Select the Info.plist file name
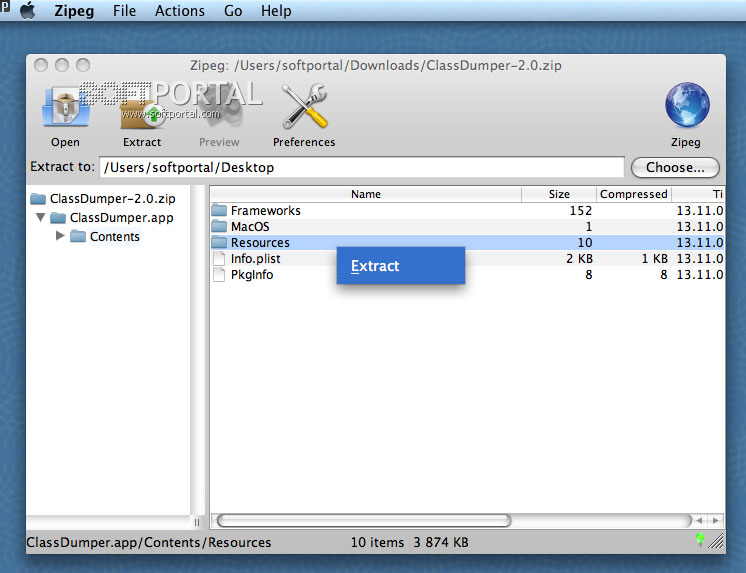Screen dimensions: 746x573 [x=255, y=259]
